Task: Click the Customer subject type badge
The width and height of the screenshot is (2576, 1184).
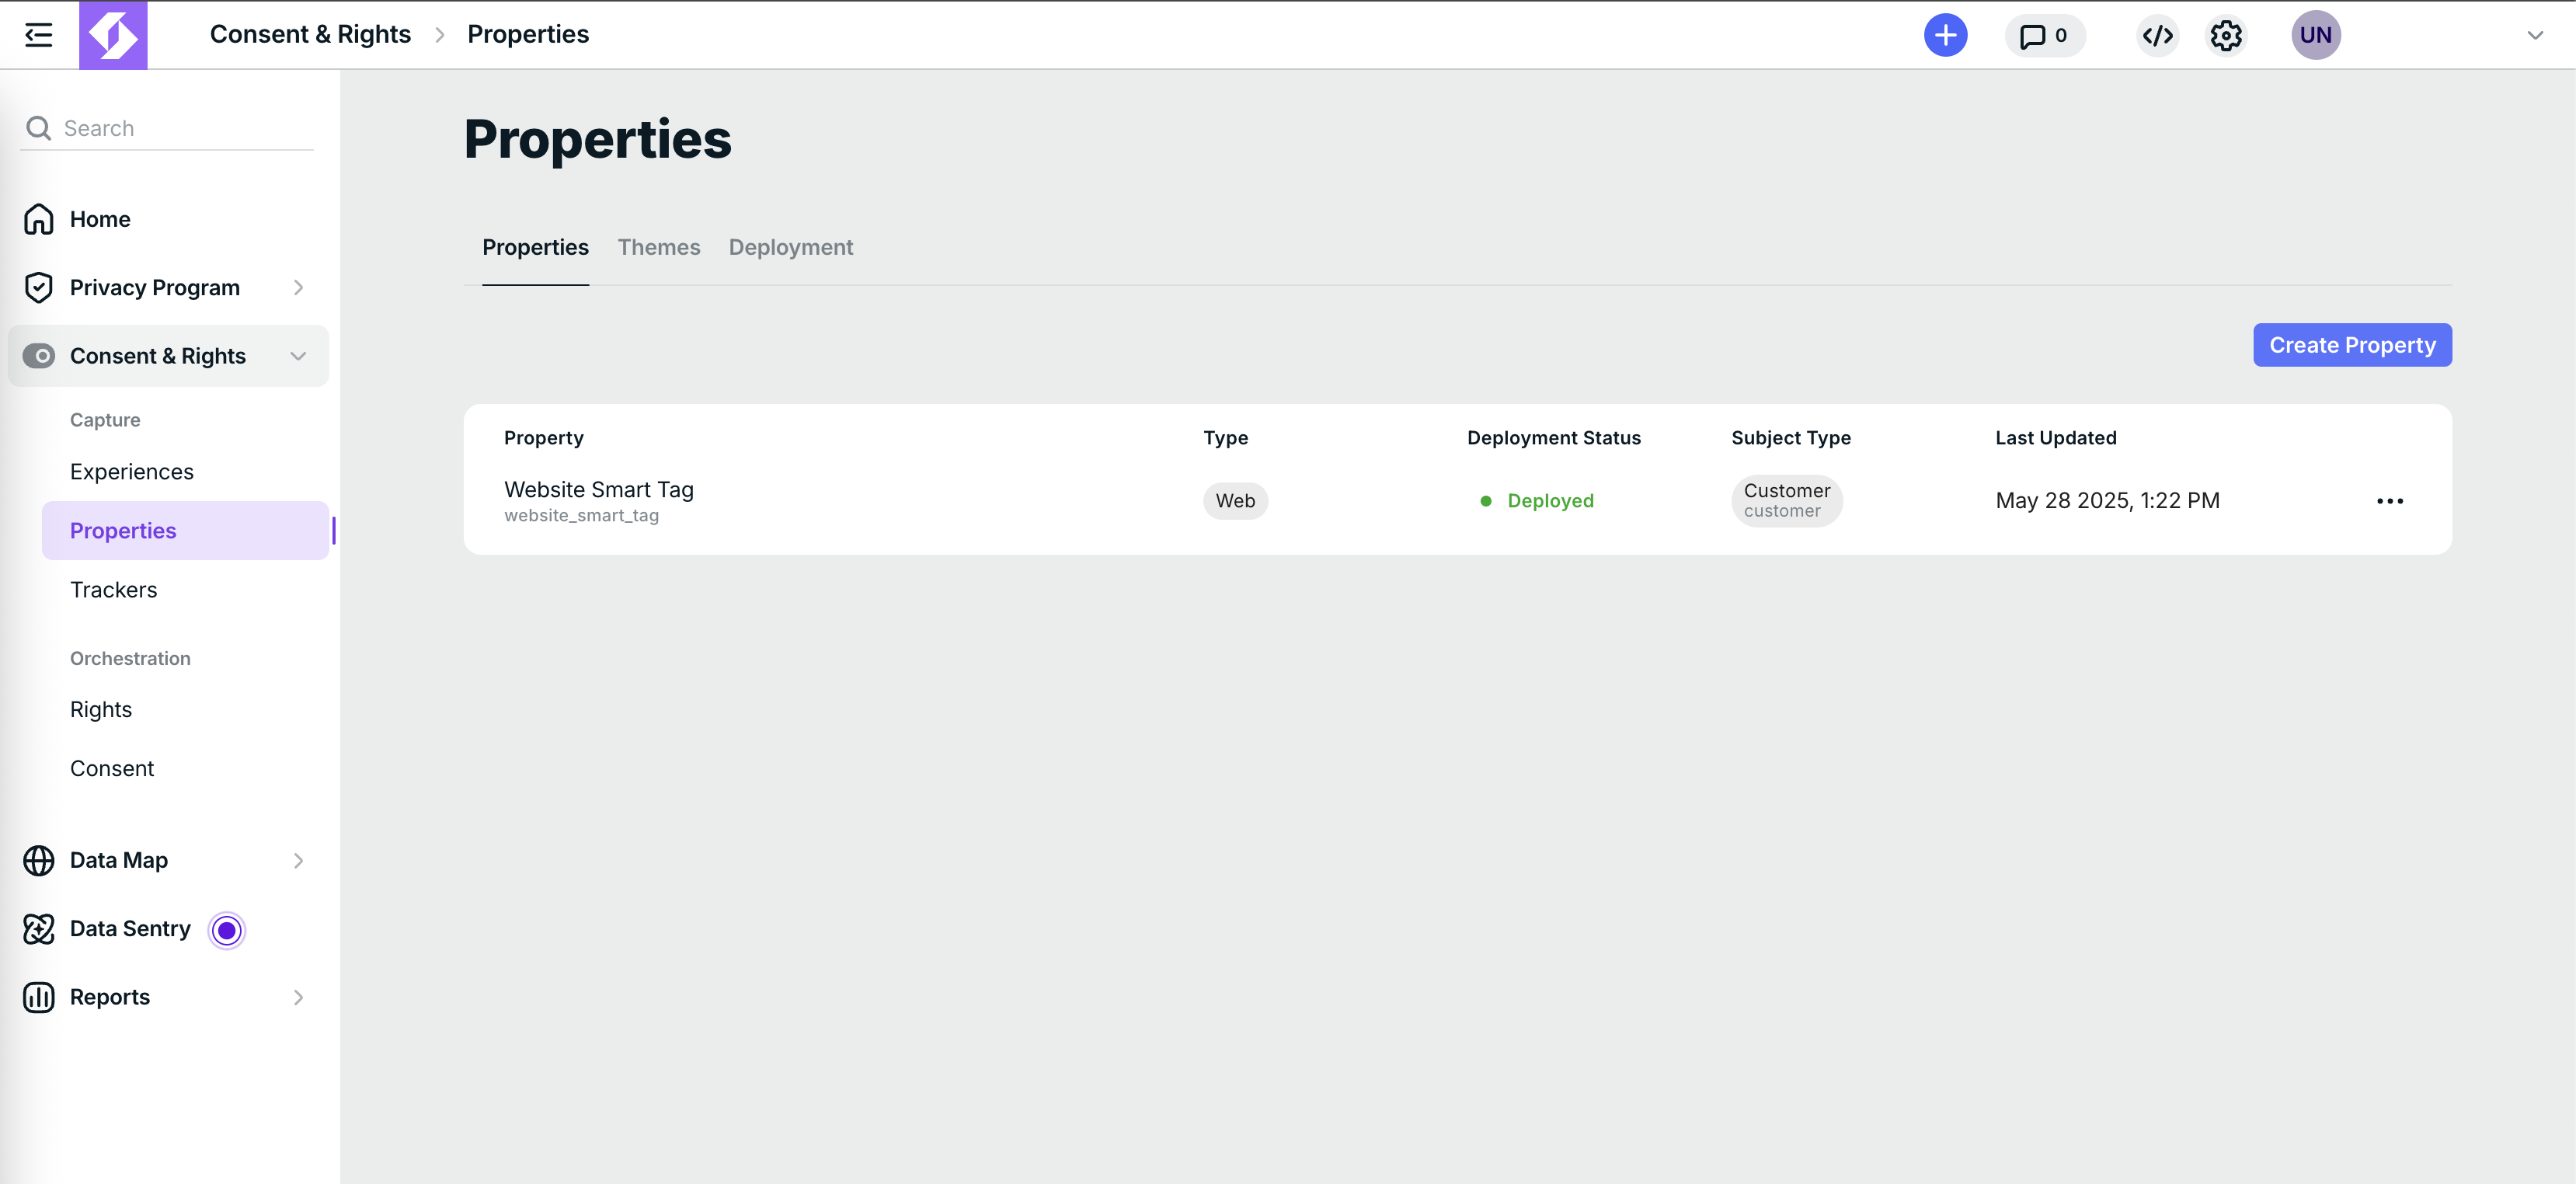Action: 1787,501
